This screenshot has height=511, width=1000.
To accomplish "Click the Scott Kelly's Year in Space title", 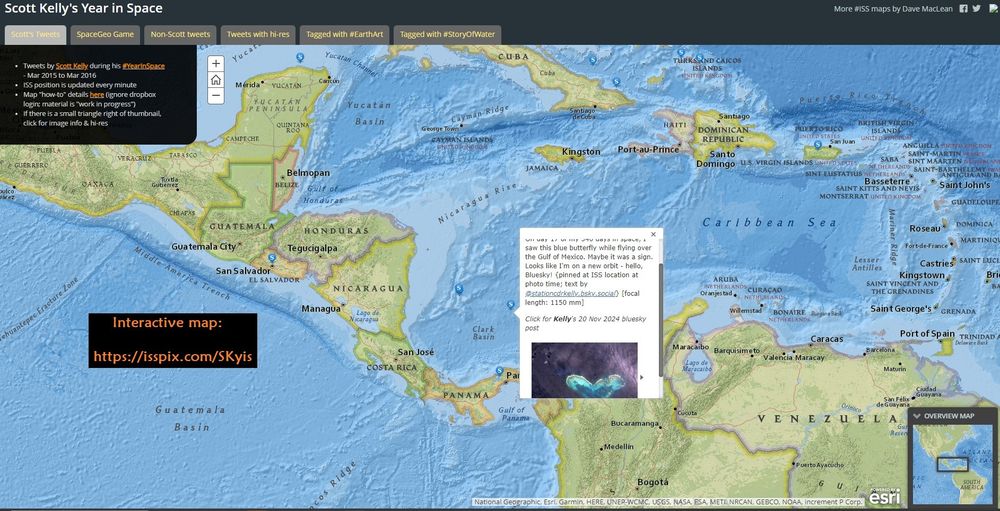I will [84, 9].
